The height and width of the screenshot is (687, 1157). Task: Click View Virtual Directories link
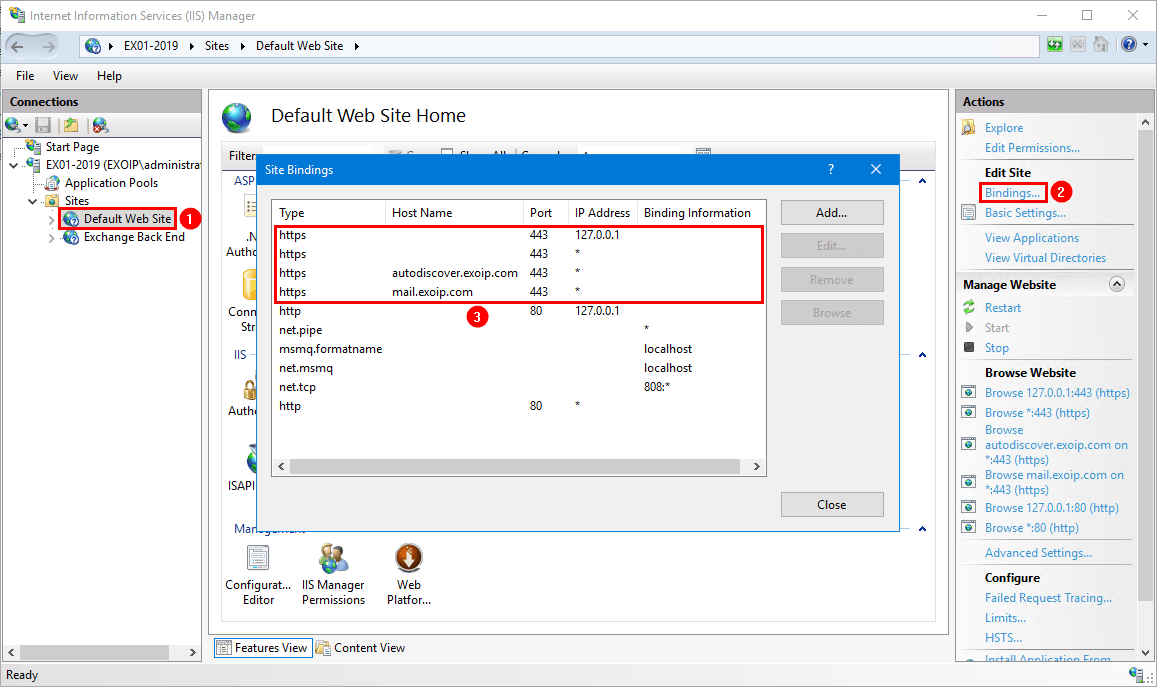tap(1046, 258)
